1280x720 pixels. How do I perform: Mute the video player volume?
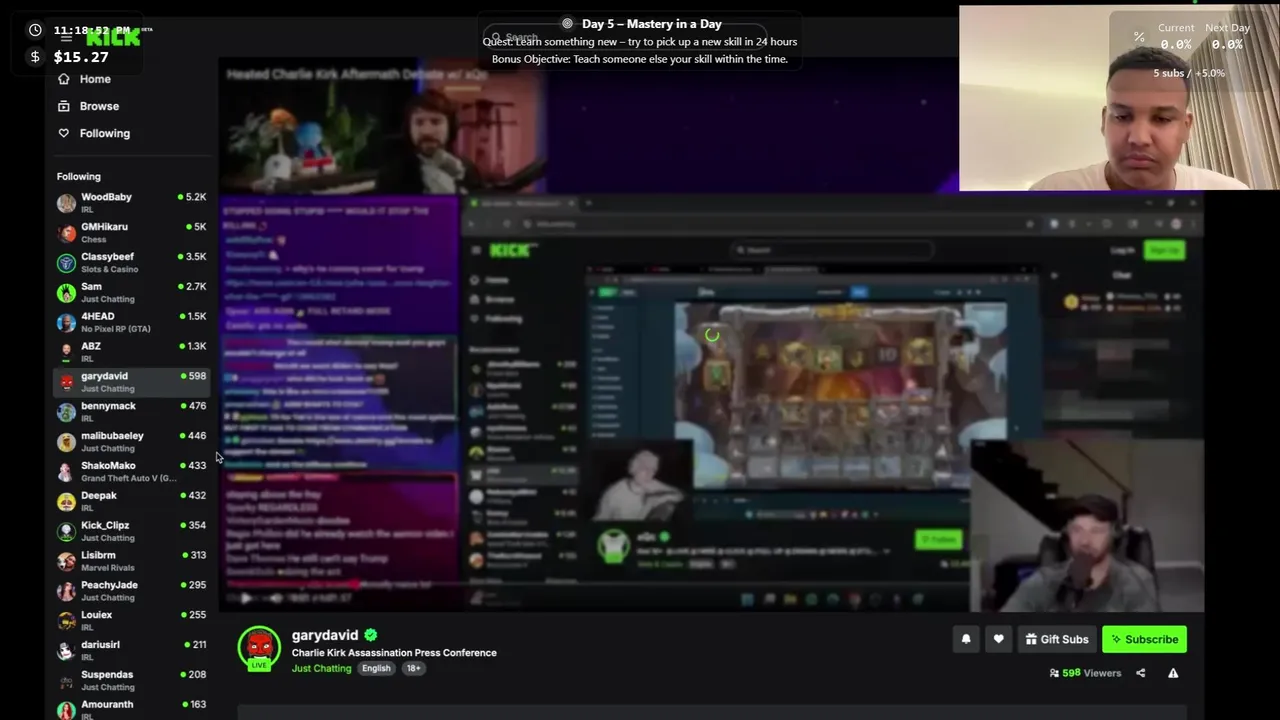point(275,598)
